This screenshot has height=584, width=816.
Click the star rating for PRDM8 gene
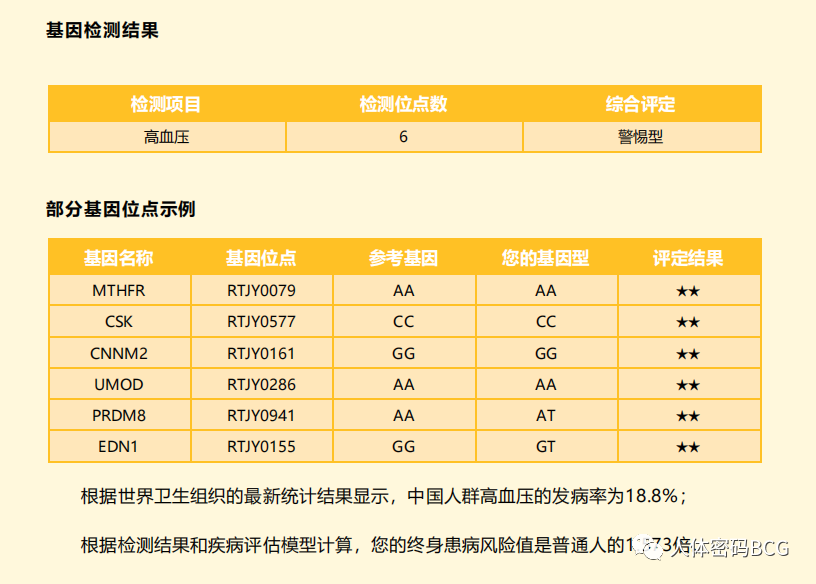coord(690,414)
